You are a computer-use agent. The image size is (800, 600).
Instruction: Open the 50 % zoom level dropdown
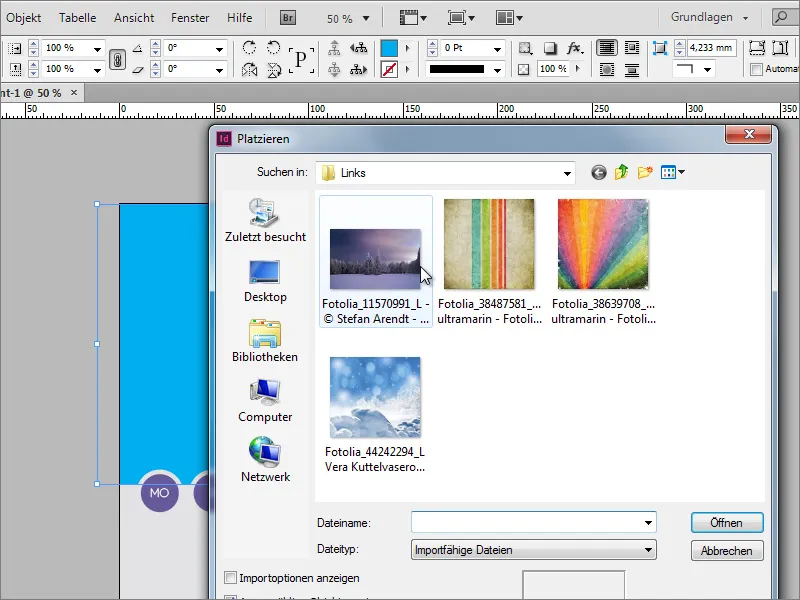(x=366, y=18)
